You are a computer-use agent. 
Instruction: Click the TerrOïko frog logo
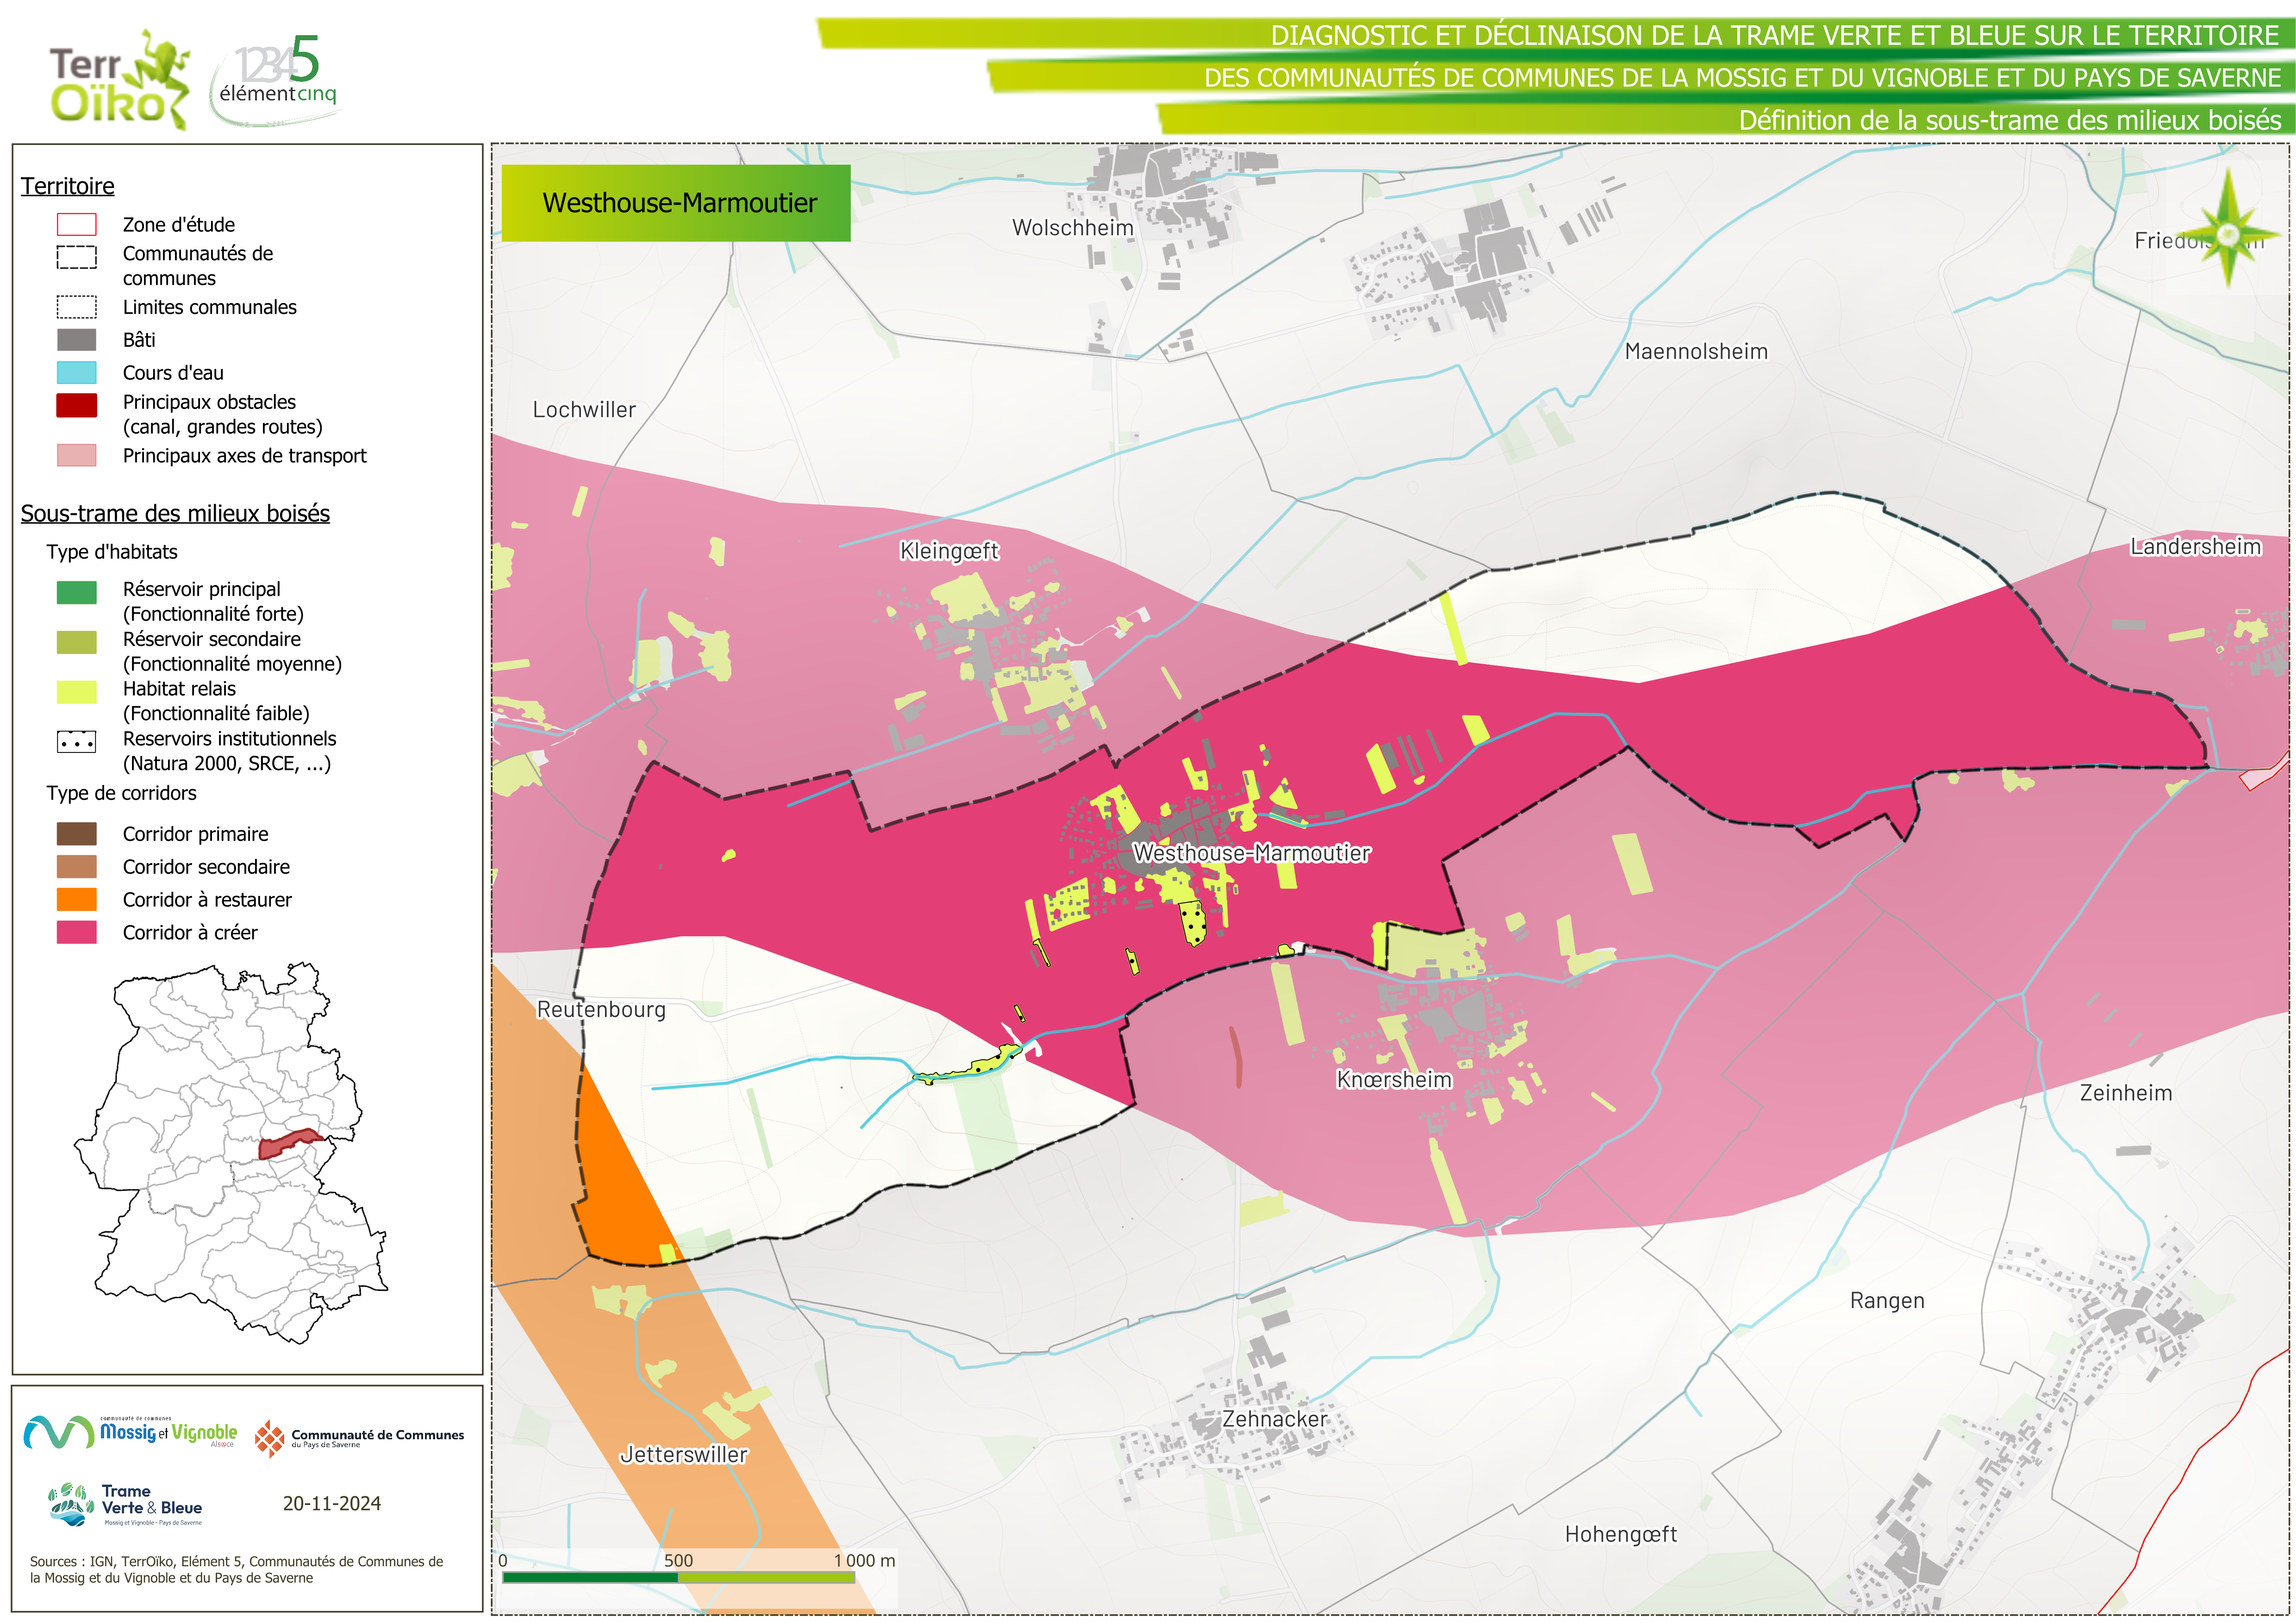(120, 80)
